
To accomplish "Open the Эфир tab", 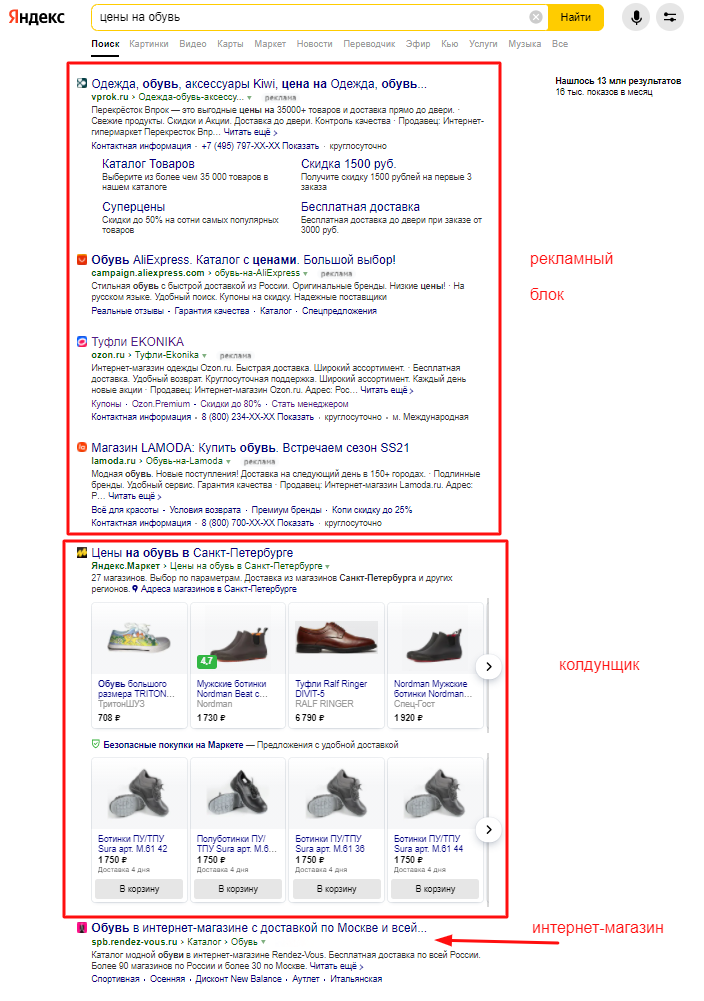I will pyautogui.click(x=418, y=44).
